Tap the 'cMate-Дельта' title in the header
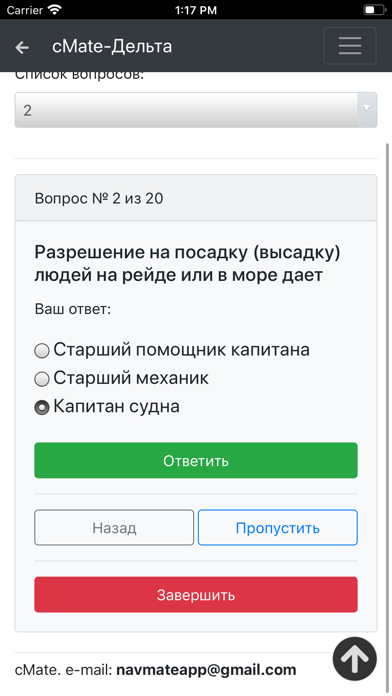This screenshot has width=392, height=696. coord(112,46)
